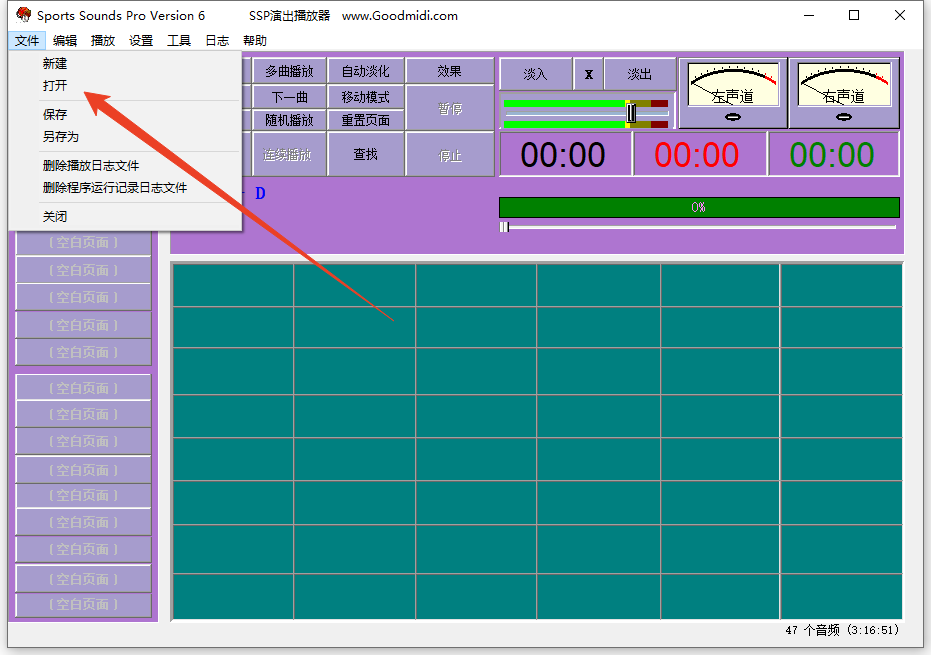Toggle 多曲播放 multi-track playback
Screen dimensions: 931x655
pyautogui.click(x=289, y=71)
